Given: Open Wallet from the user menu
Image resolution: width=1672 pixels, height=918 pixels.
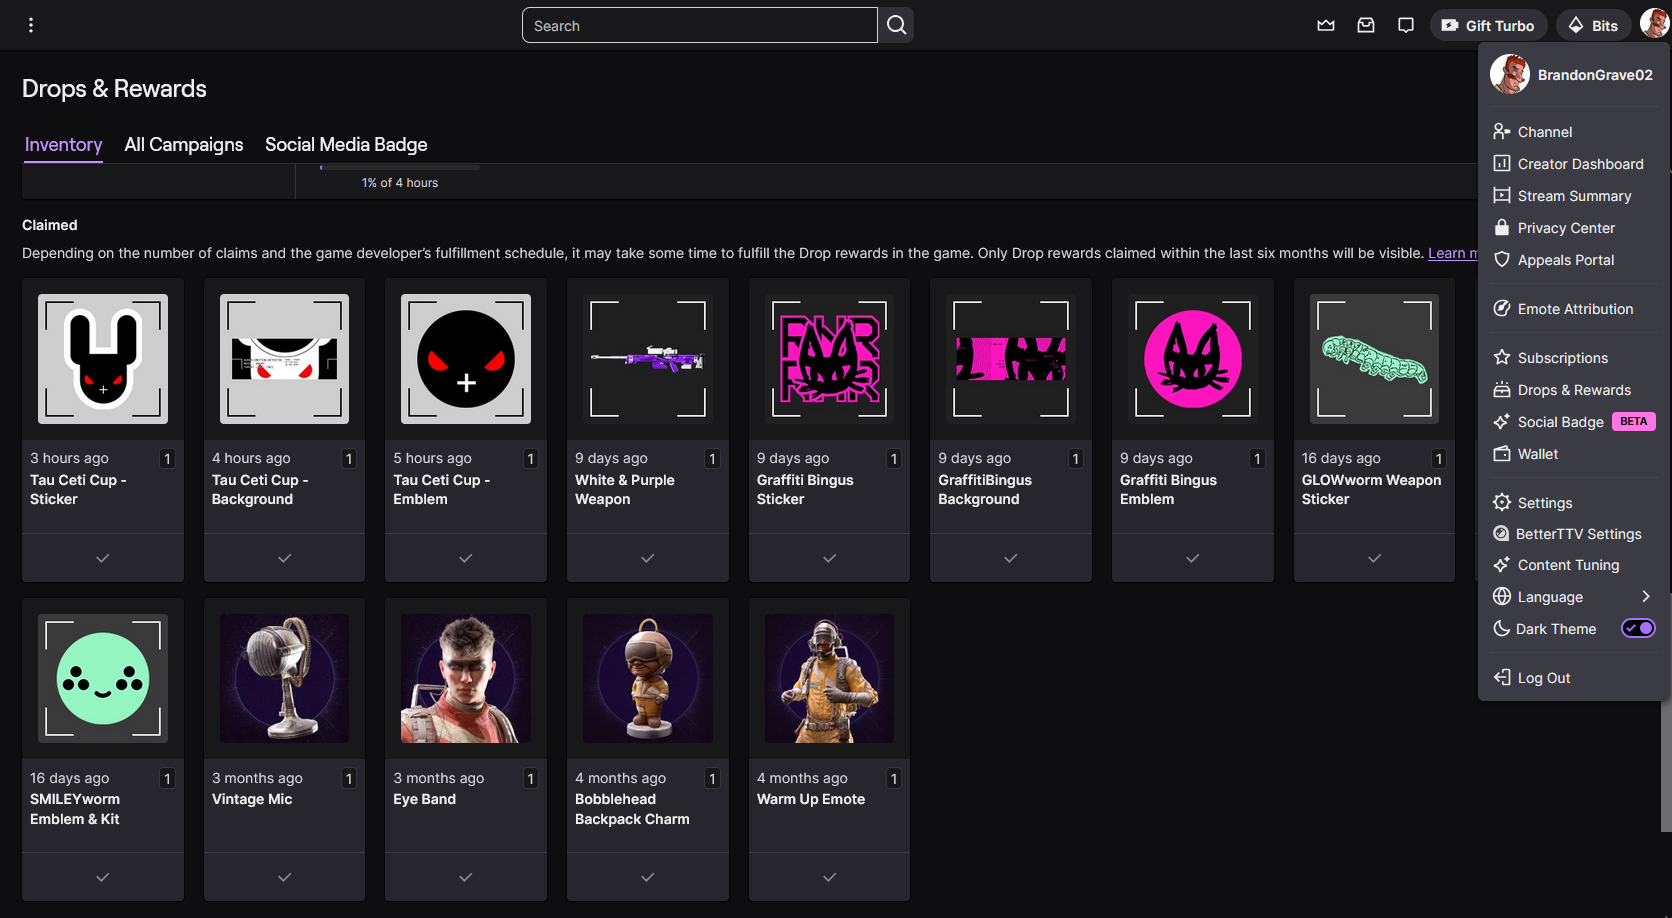Looking at the screenshot, I should click(1537, 454).
